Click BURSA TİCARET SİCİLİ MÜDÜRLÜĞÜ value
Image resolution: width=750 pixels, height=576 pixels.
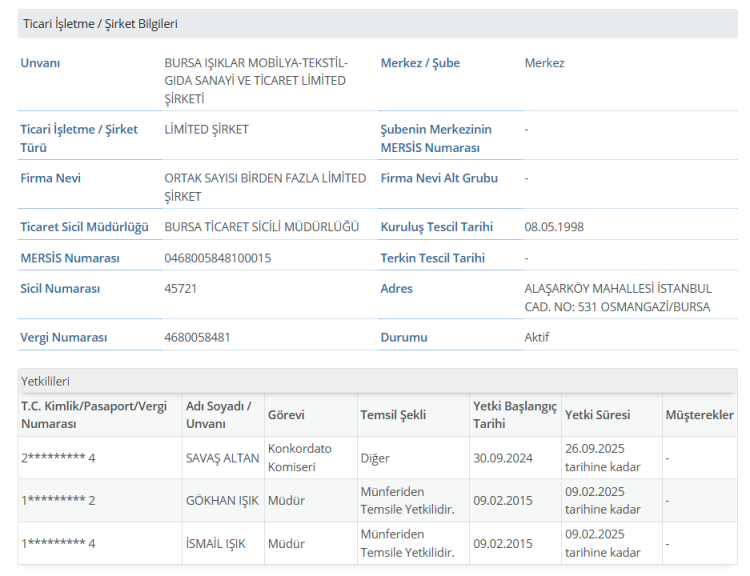click(x=261, y=227)
